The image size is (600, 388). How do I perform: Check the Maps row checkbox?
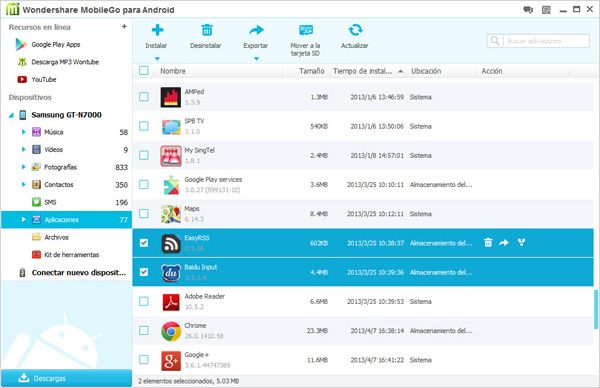click(144, 214)
